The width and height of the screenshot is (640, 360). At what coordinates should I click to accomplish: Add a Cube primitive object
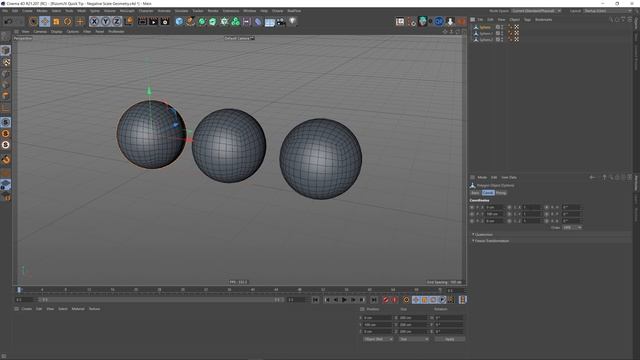point(179,21)
